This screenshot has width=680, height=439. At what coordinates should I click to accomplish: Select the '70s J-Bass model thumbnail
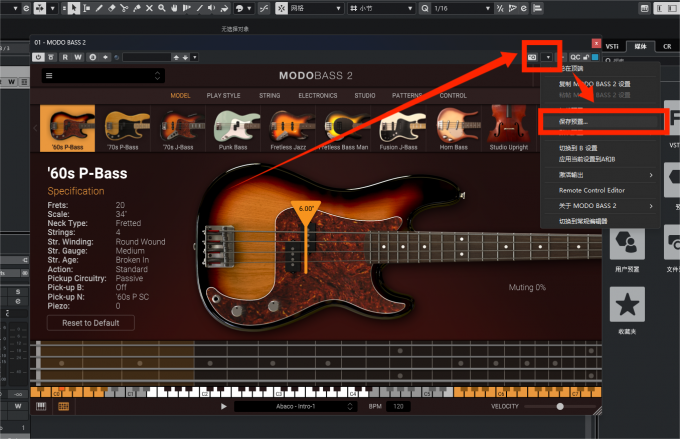point(178,128)
